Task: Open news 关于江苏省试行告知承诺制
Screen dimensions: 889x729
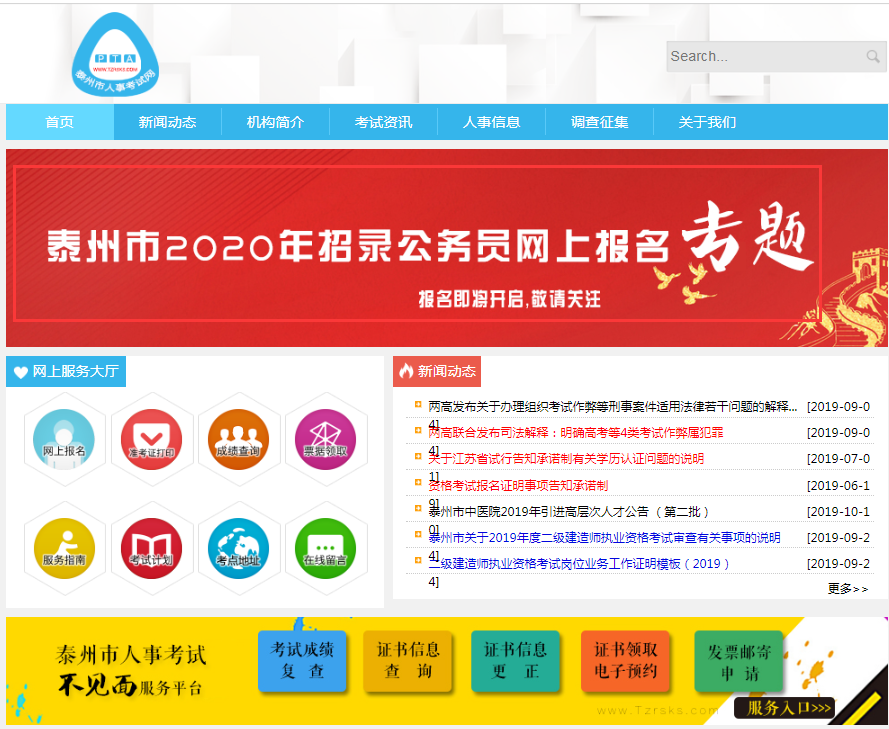Action: pos(566,459)
